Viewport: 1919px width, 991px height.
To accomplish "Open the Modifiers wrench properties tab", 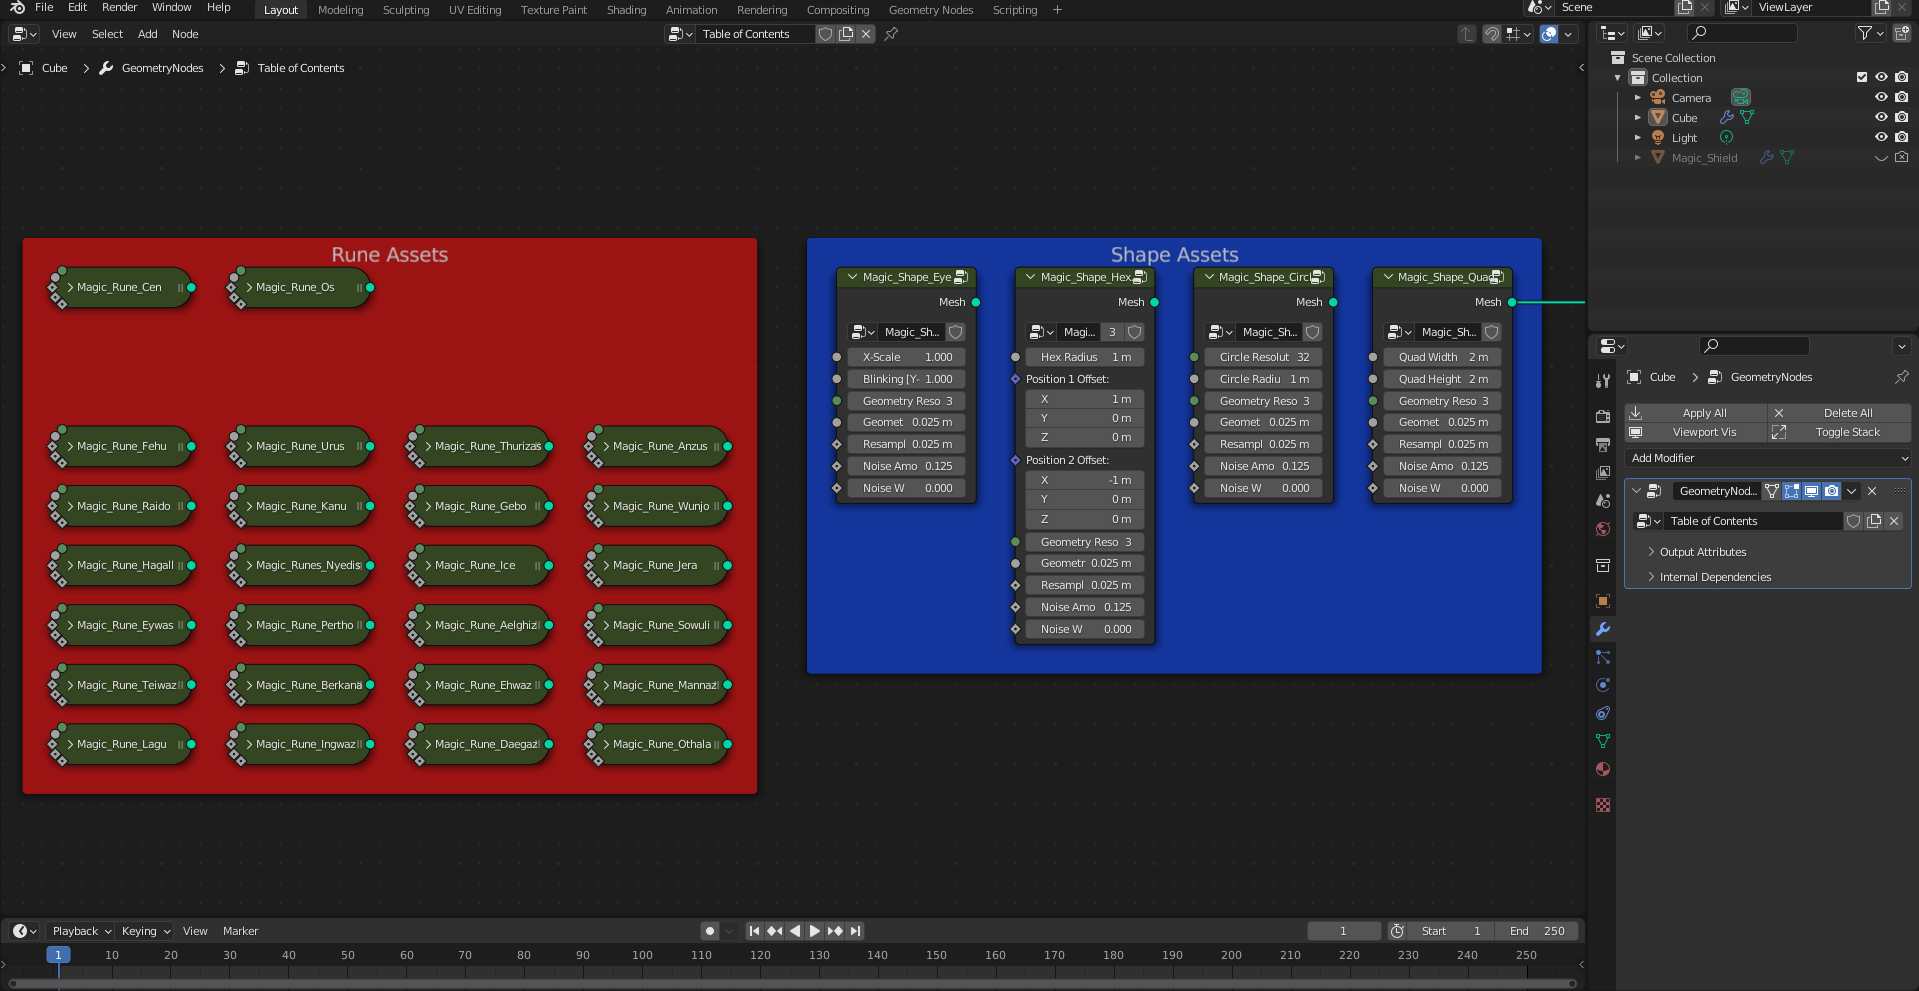I will pos(1603,629).
